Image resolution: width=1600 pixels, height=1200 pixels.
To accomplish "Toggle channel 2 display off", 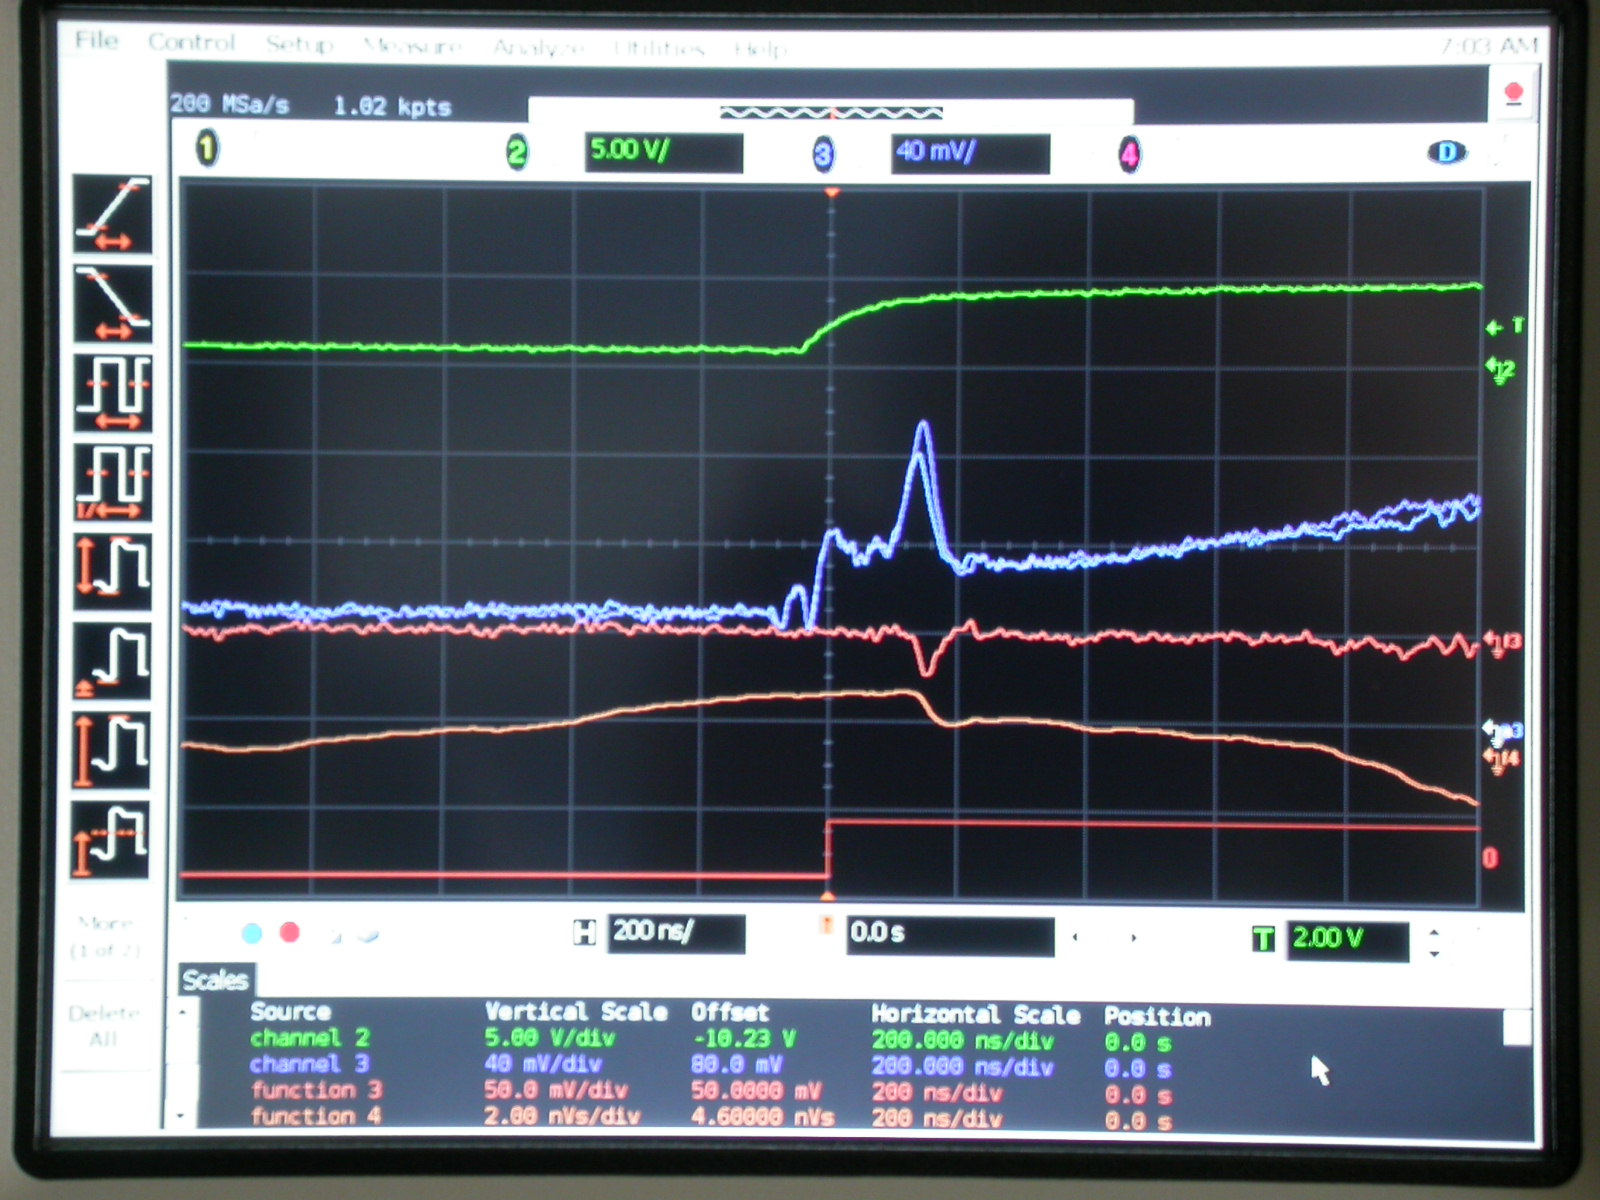I will coord(516,153).
